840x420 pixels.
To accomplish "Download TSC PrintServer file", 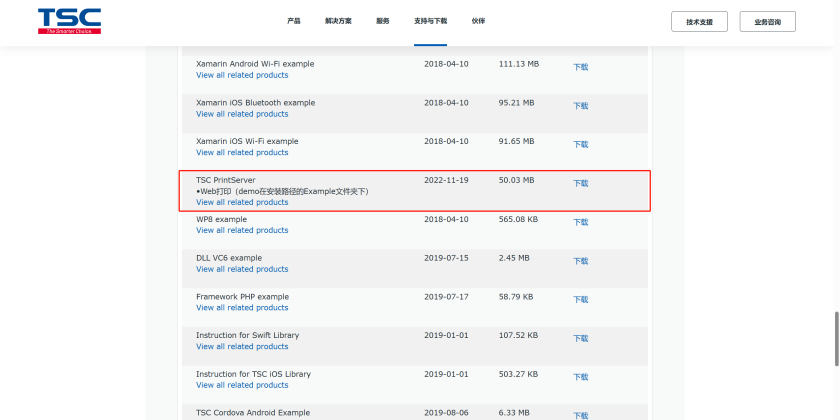I will click(x=581, y=183).
